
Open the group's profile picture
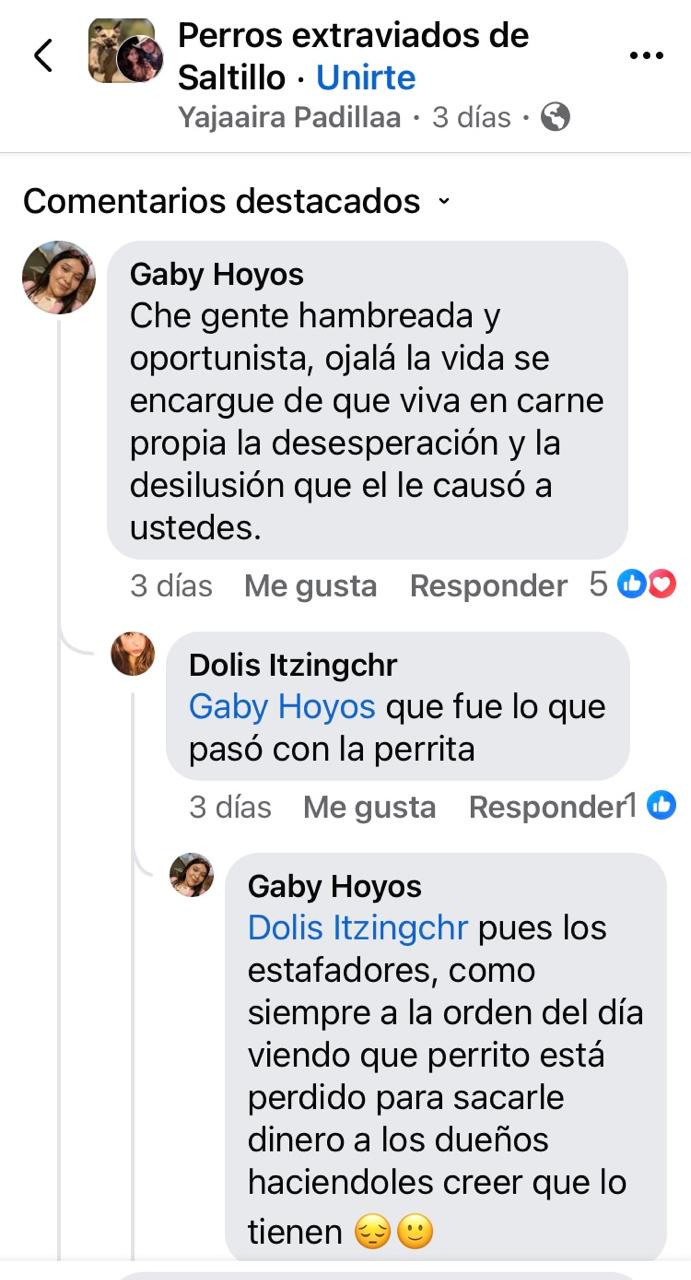tap(125, 51)
